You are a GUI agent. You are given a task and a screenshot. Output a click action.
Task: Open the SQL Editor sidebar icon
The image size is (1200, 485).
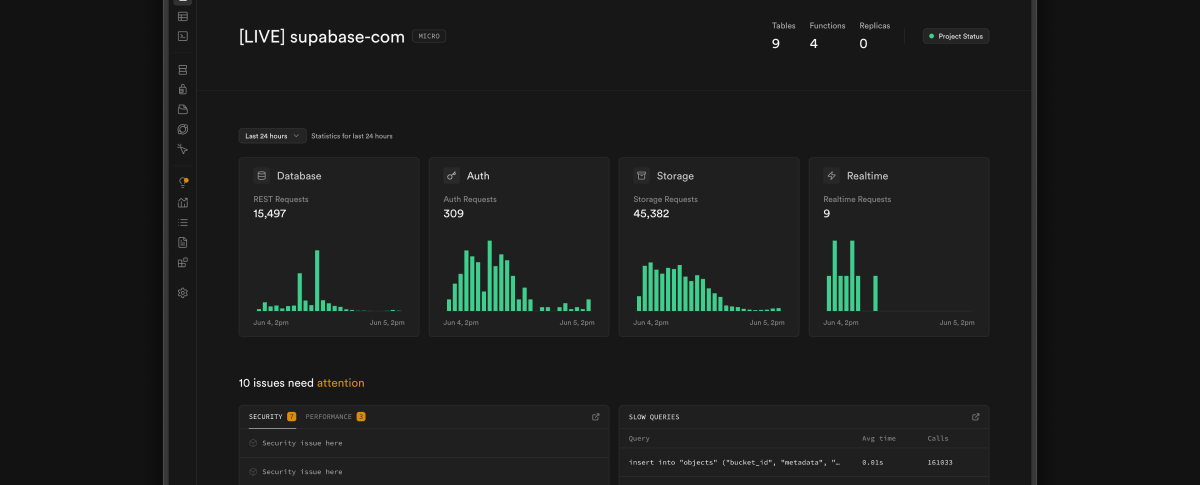tap(182, 36)
